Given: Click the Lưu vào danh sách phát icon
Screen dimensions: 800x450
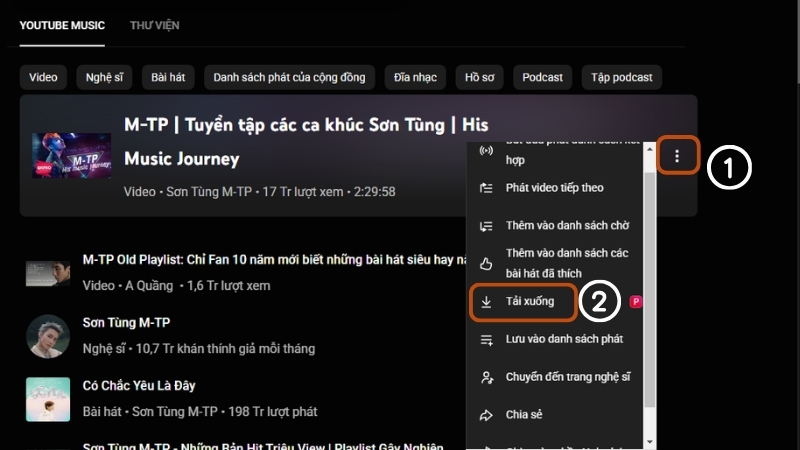Looking at the screenshot, I should click(x=486, y=339).
